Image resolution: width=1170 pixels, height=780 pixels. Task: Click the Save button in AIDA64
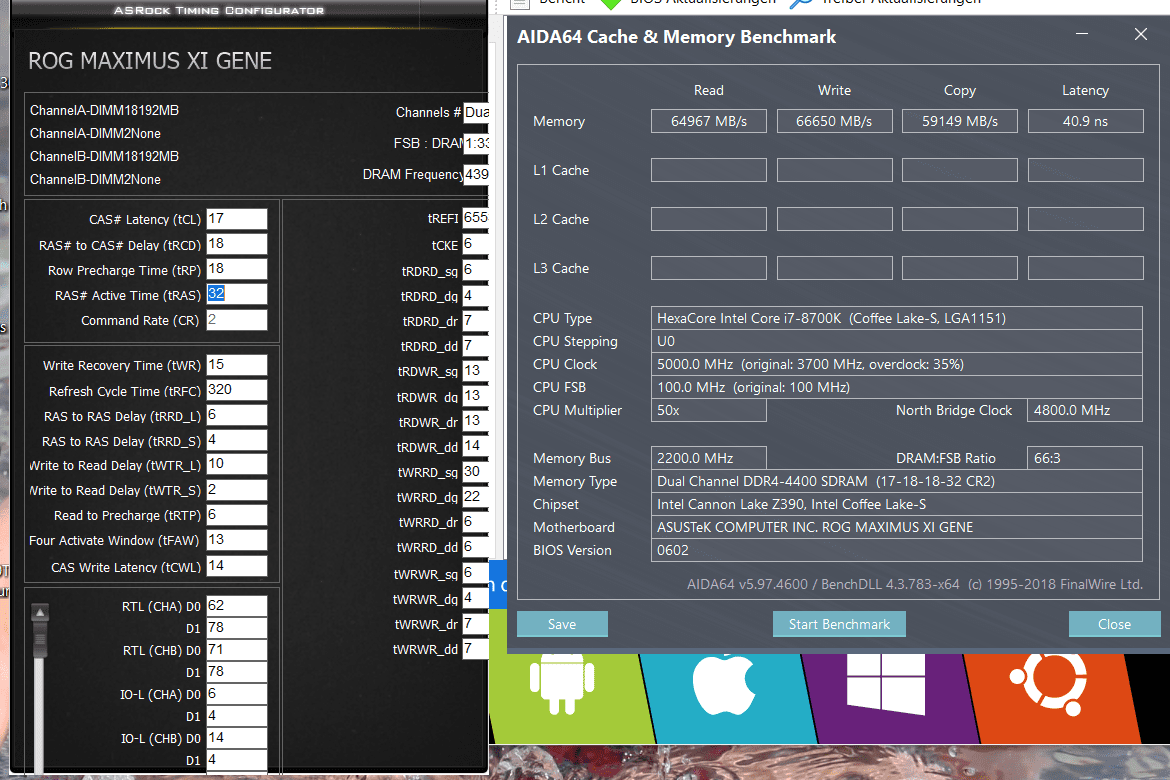562,624
